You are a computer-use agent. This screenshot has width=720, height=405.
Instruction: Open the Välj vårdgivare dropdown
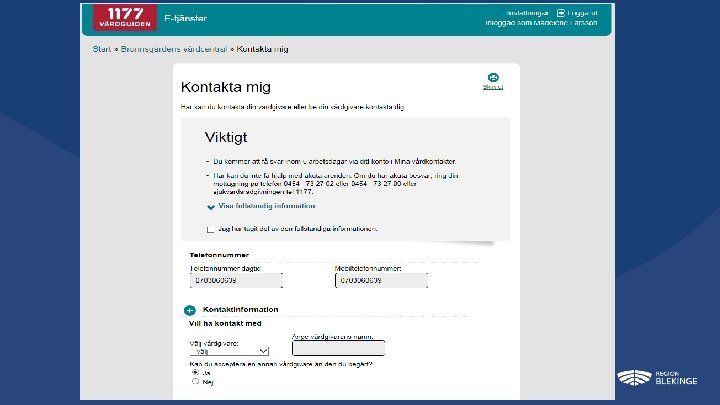point(229,351)
